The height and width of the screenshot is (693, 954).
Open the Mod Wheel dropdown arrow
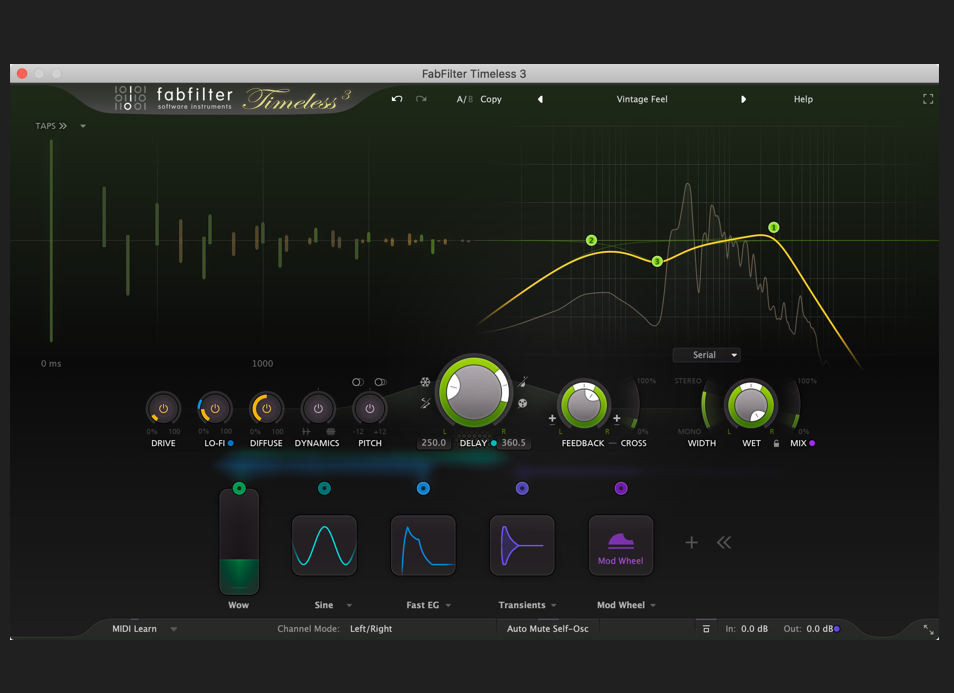coord(653,605)
